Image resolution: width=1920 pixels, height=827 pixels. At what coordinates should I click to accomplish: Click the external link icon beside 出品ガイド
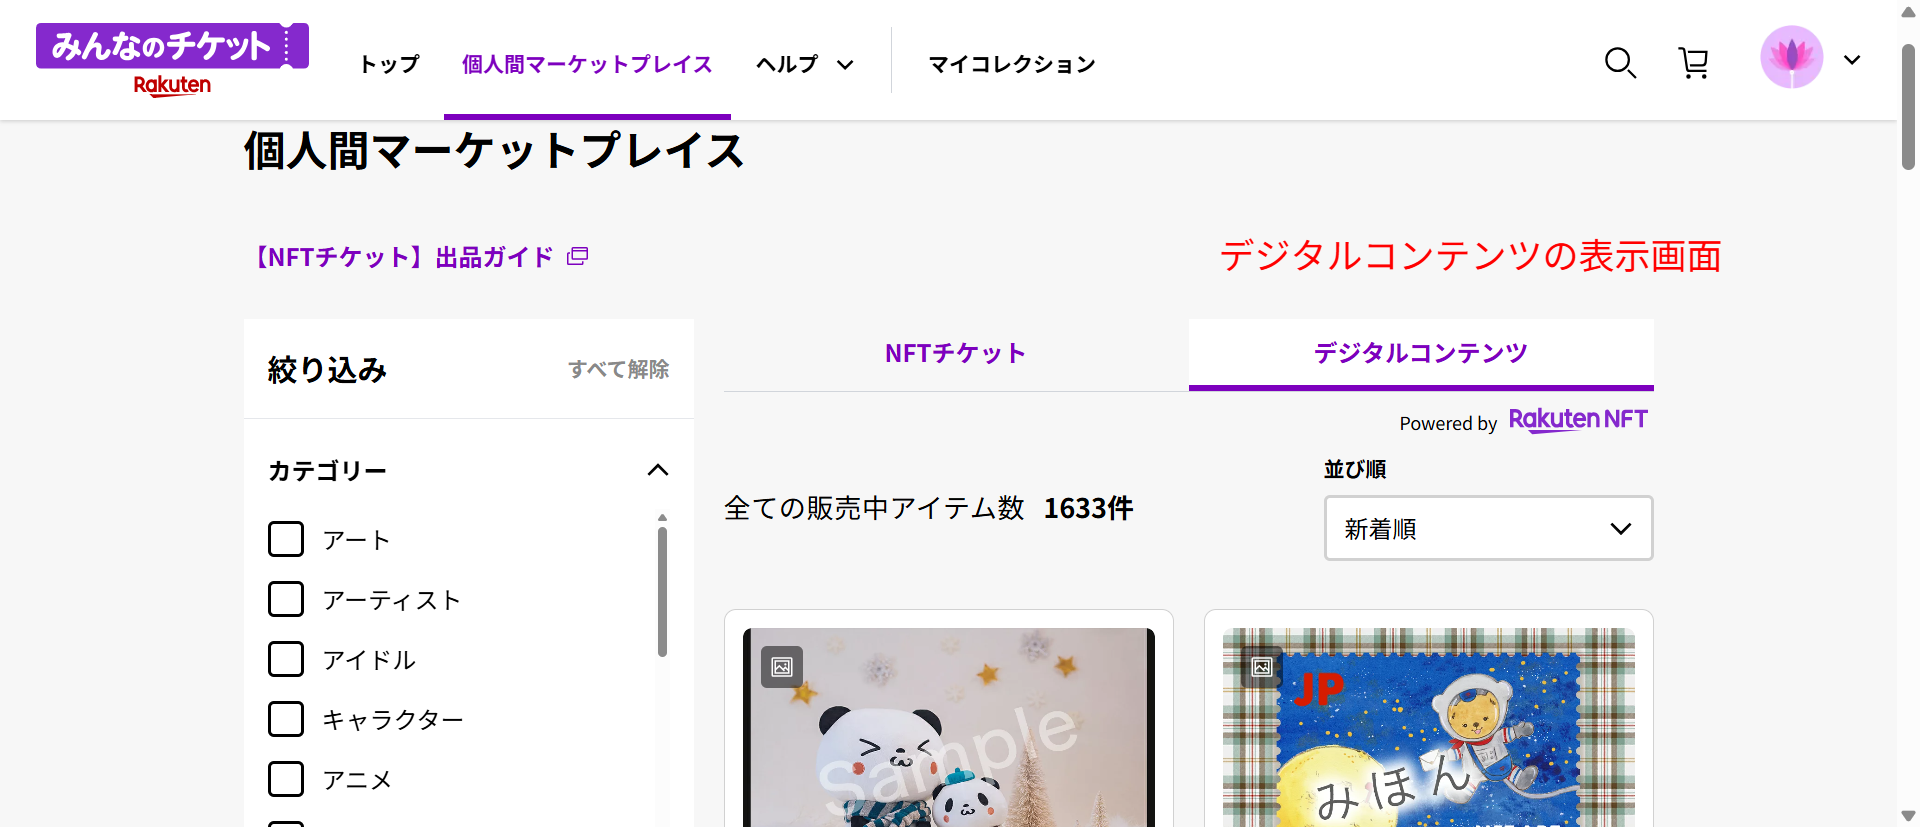[x=577, y=257]
